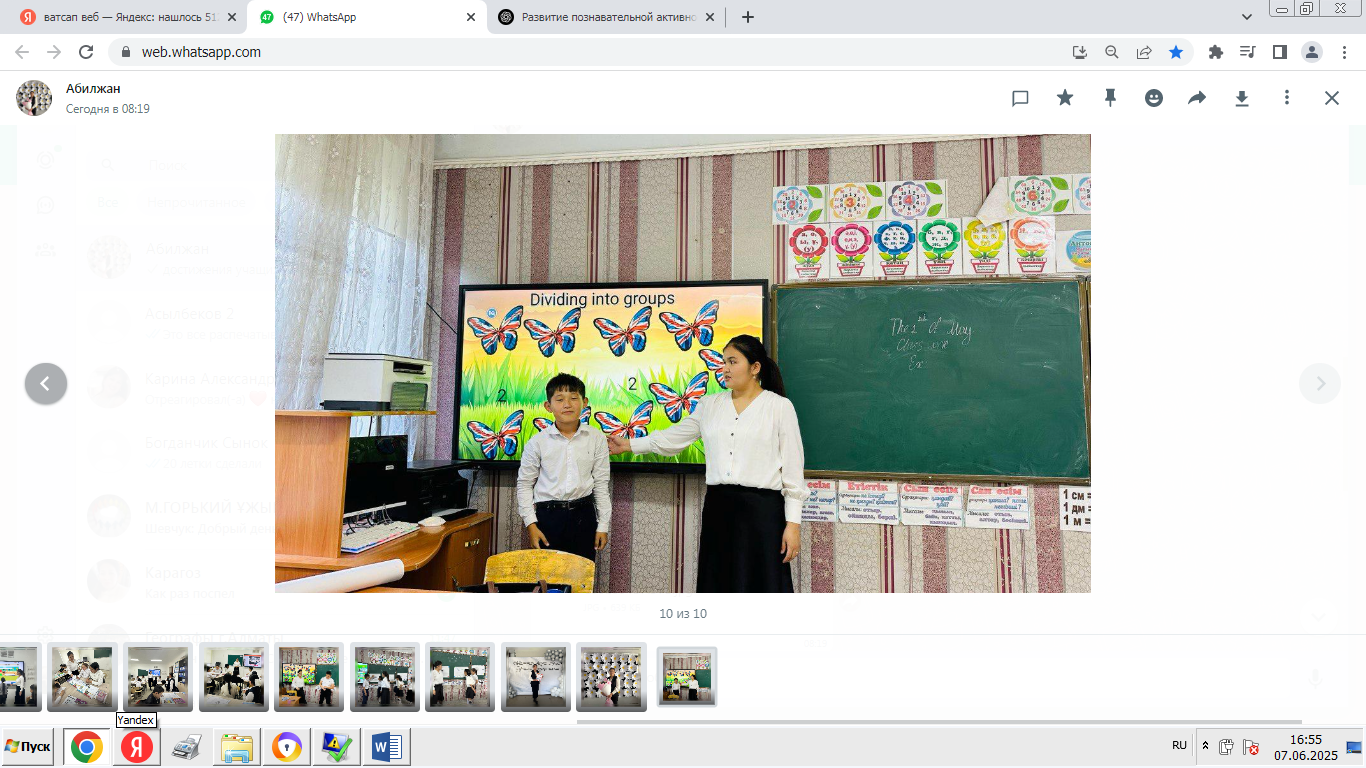Open the printer icon in the taskbar

[187, 747]
